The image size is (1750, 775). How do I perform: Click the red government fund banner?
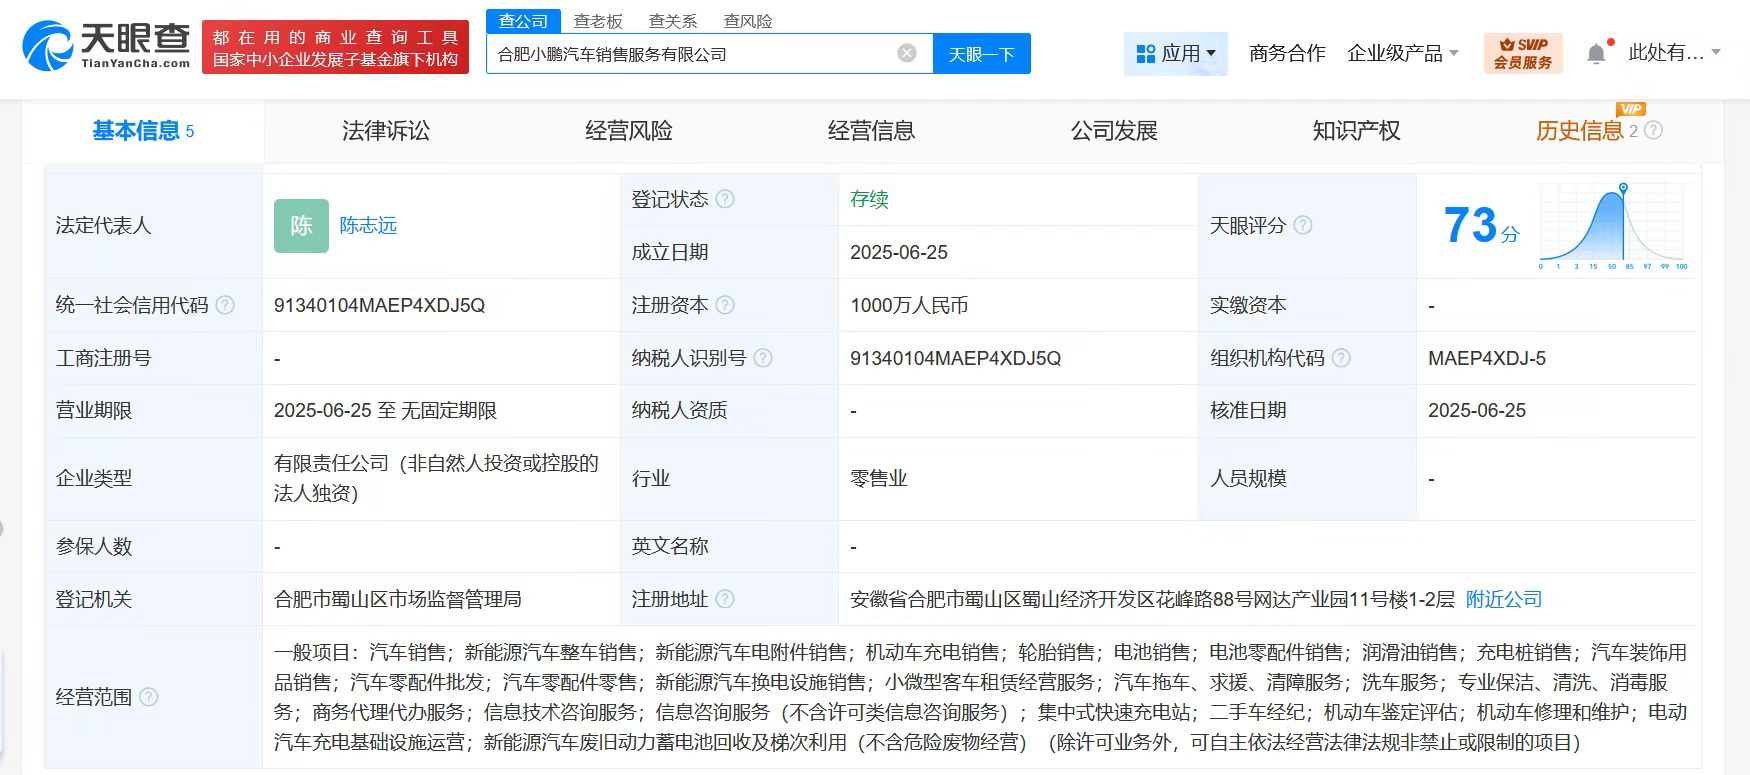pos(335,47)
